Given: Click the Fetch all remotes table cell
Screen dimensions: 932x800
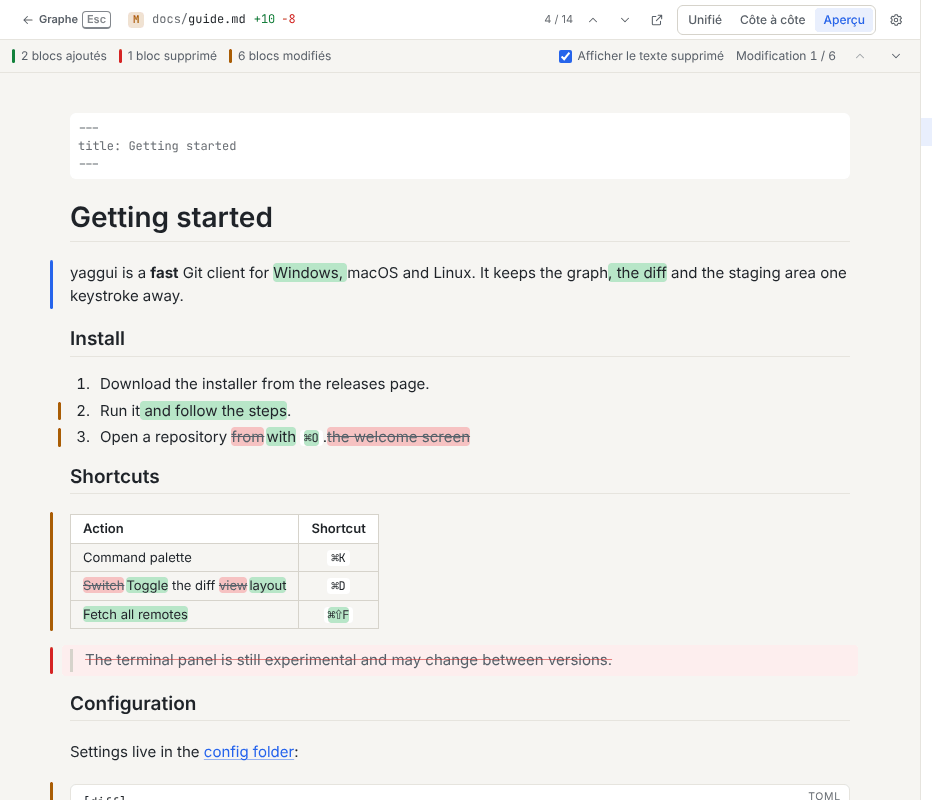Looking at the screenshot, I should tap(184, 615).
